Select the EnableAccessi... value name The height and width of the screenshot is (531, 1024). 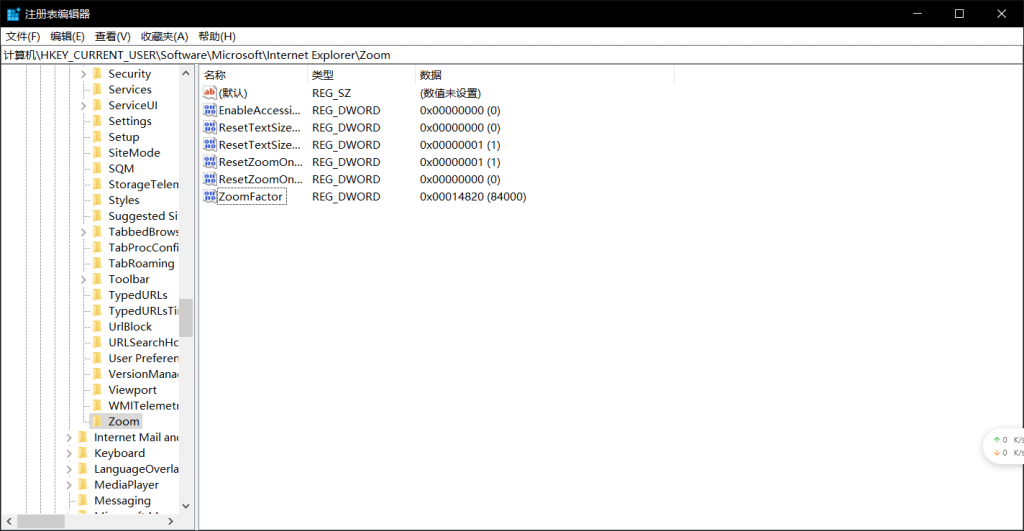coord(259,110)
